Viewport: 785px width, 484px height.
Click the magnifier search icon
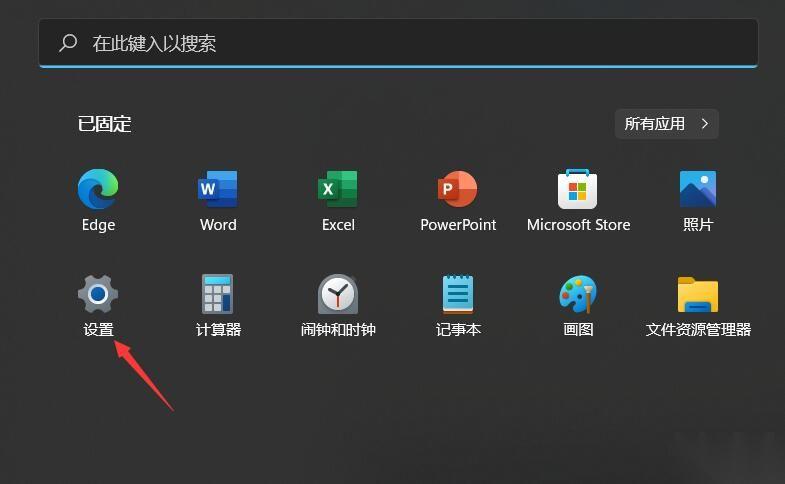click(68, 43)
